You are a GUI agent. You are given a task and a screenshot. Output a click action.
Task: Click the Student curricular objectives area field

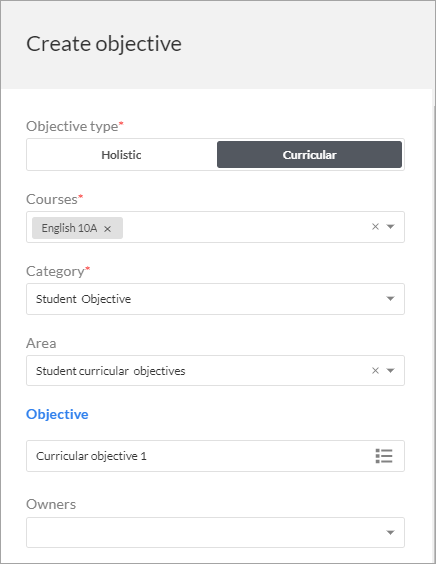pos(215,370)
